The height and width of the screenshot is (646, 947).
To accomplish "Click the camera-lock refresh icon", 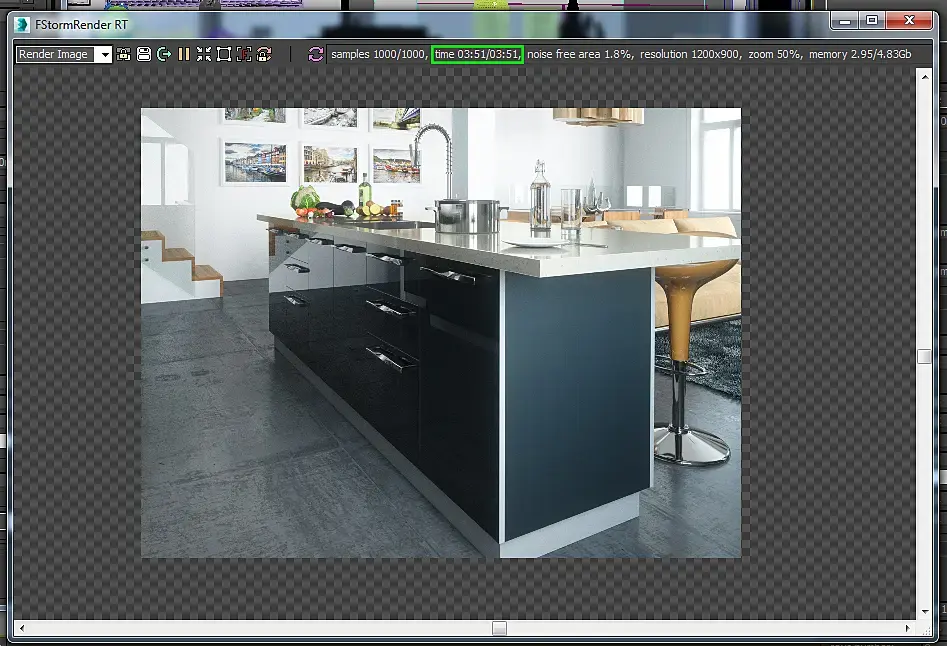I will coord(264,54).
